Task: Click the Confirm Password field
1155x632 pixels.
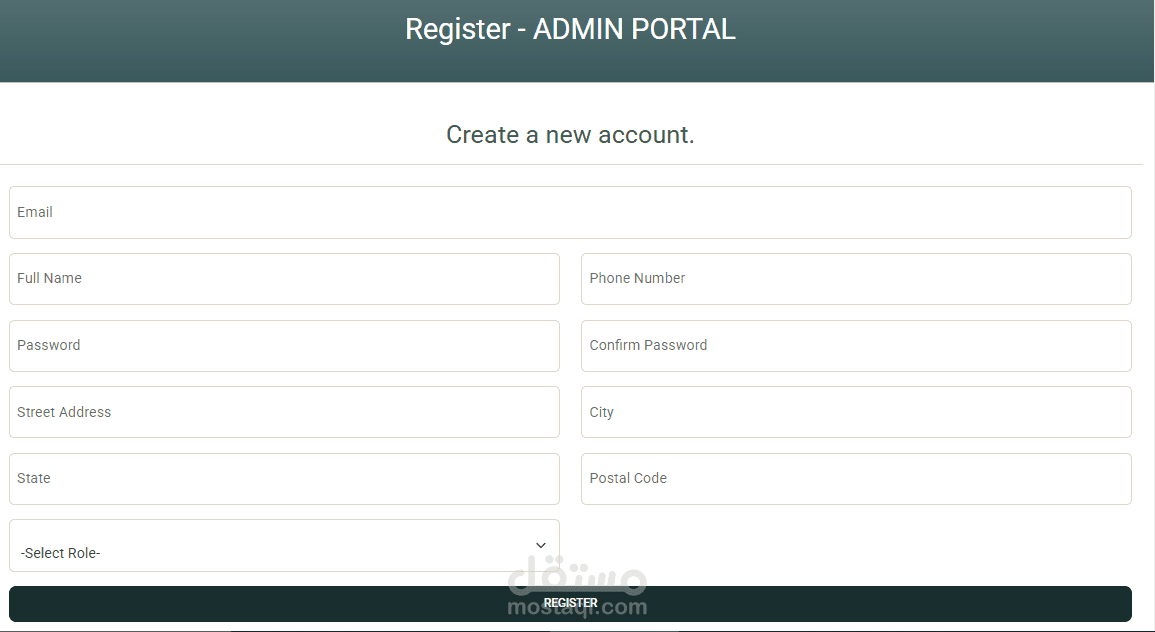Action: click(x=856, y=345)
